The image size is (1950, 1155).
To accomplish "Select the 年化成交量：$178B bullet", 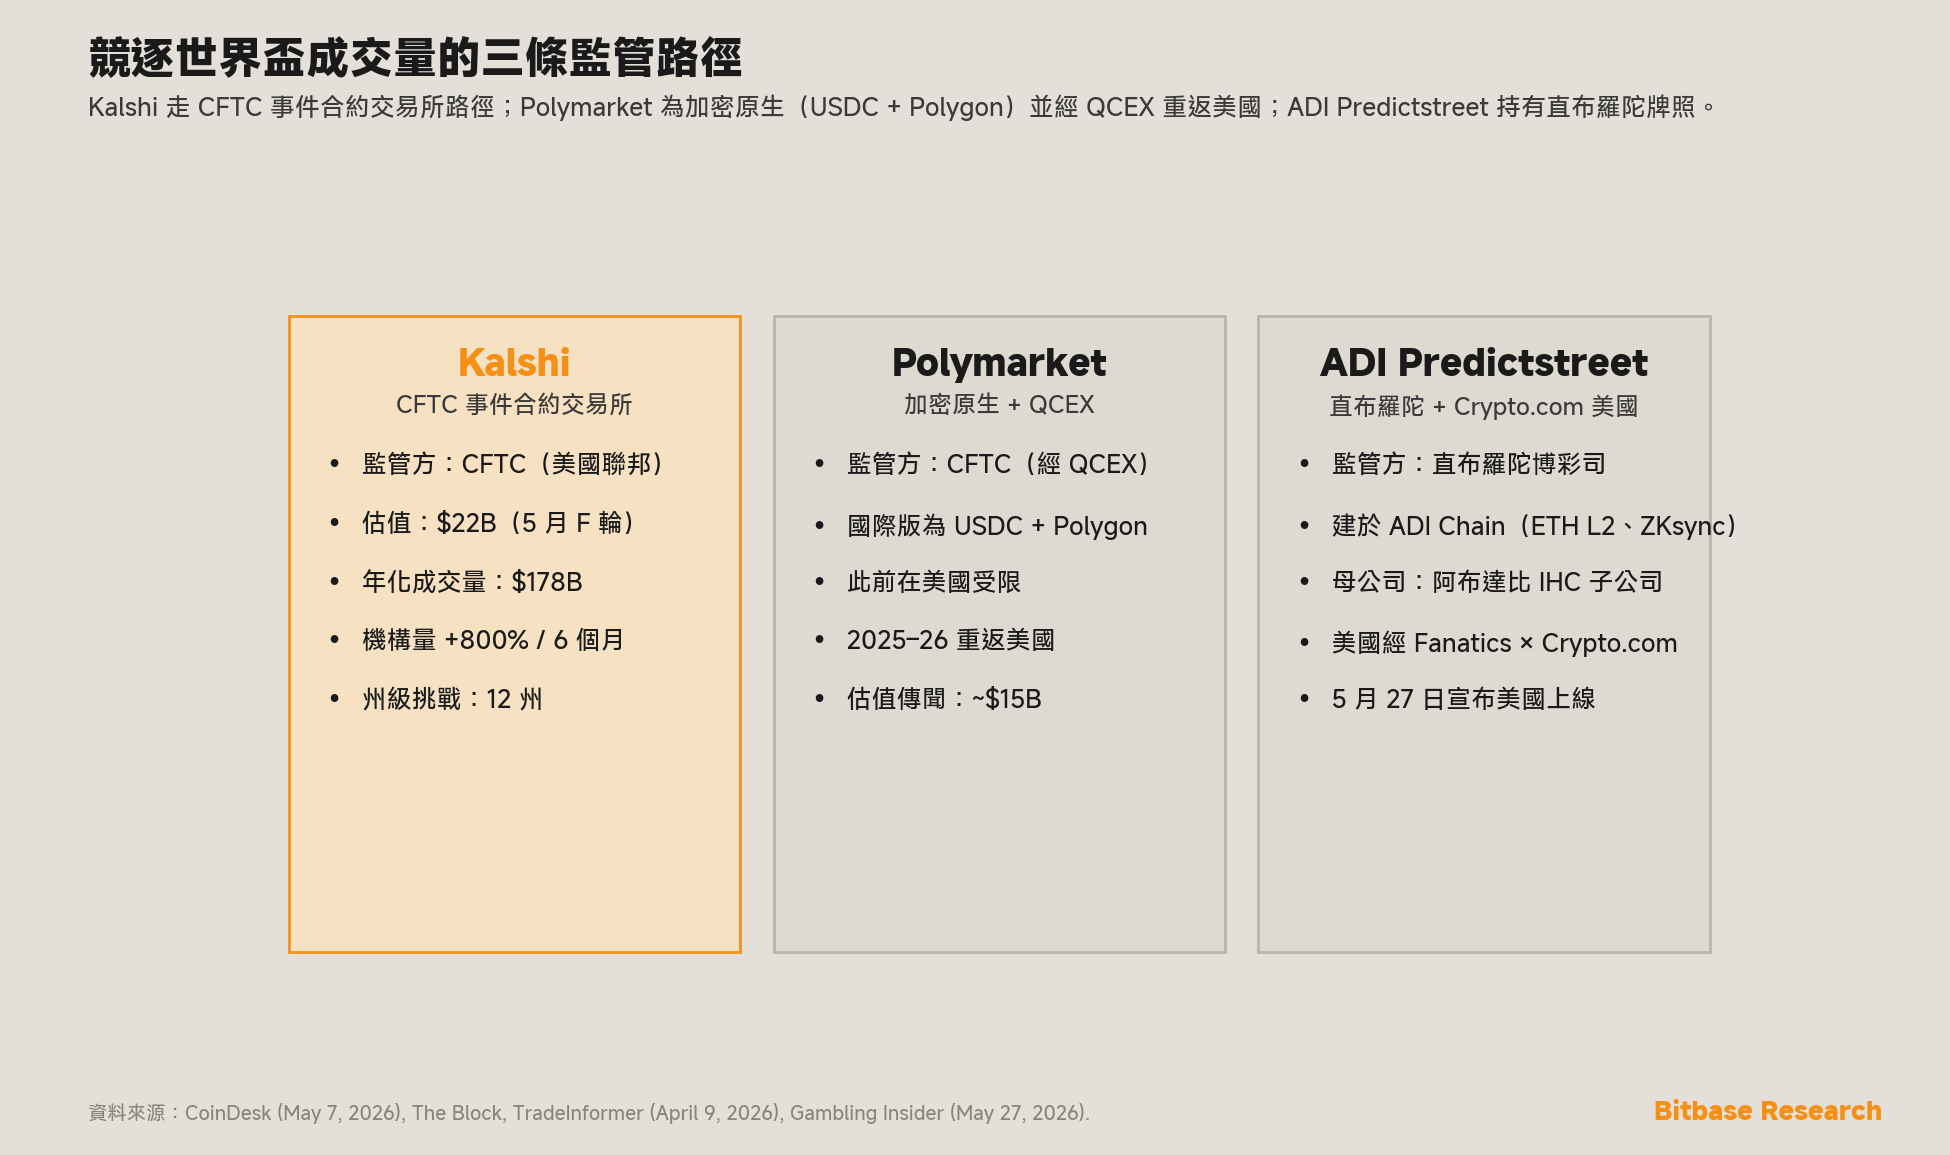I will [x=472, y=582].
